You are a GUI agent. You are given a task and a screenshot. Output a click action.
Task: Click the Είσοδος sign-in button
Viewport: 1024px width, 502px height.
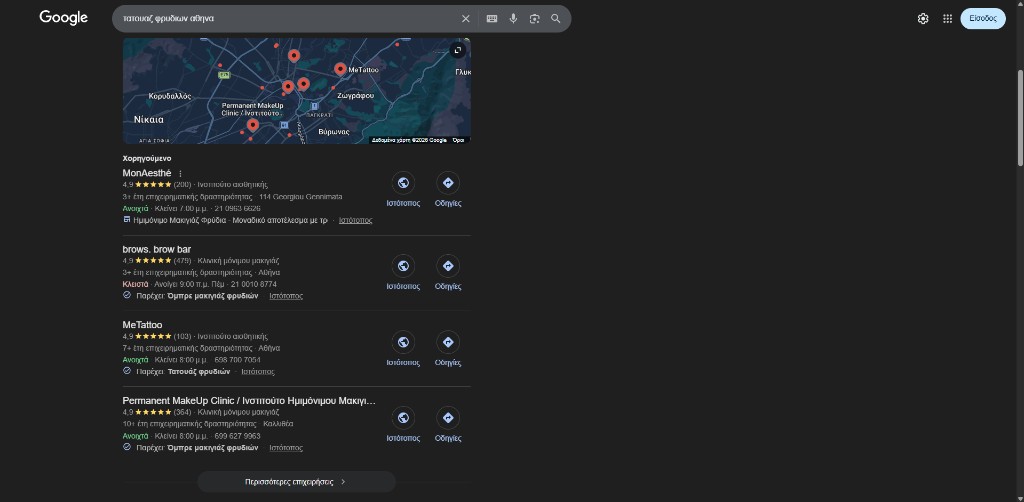coord(983,18)
